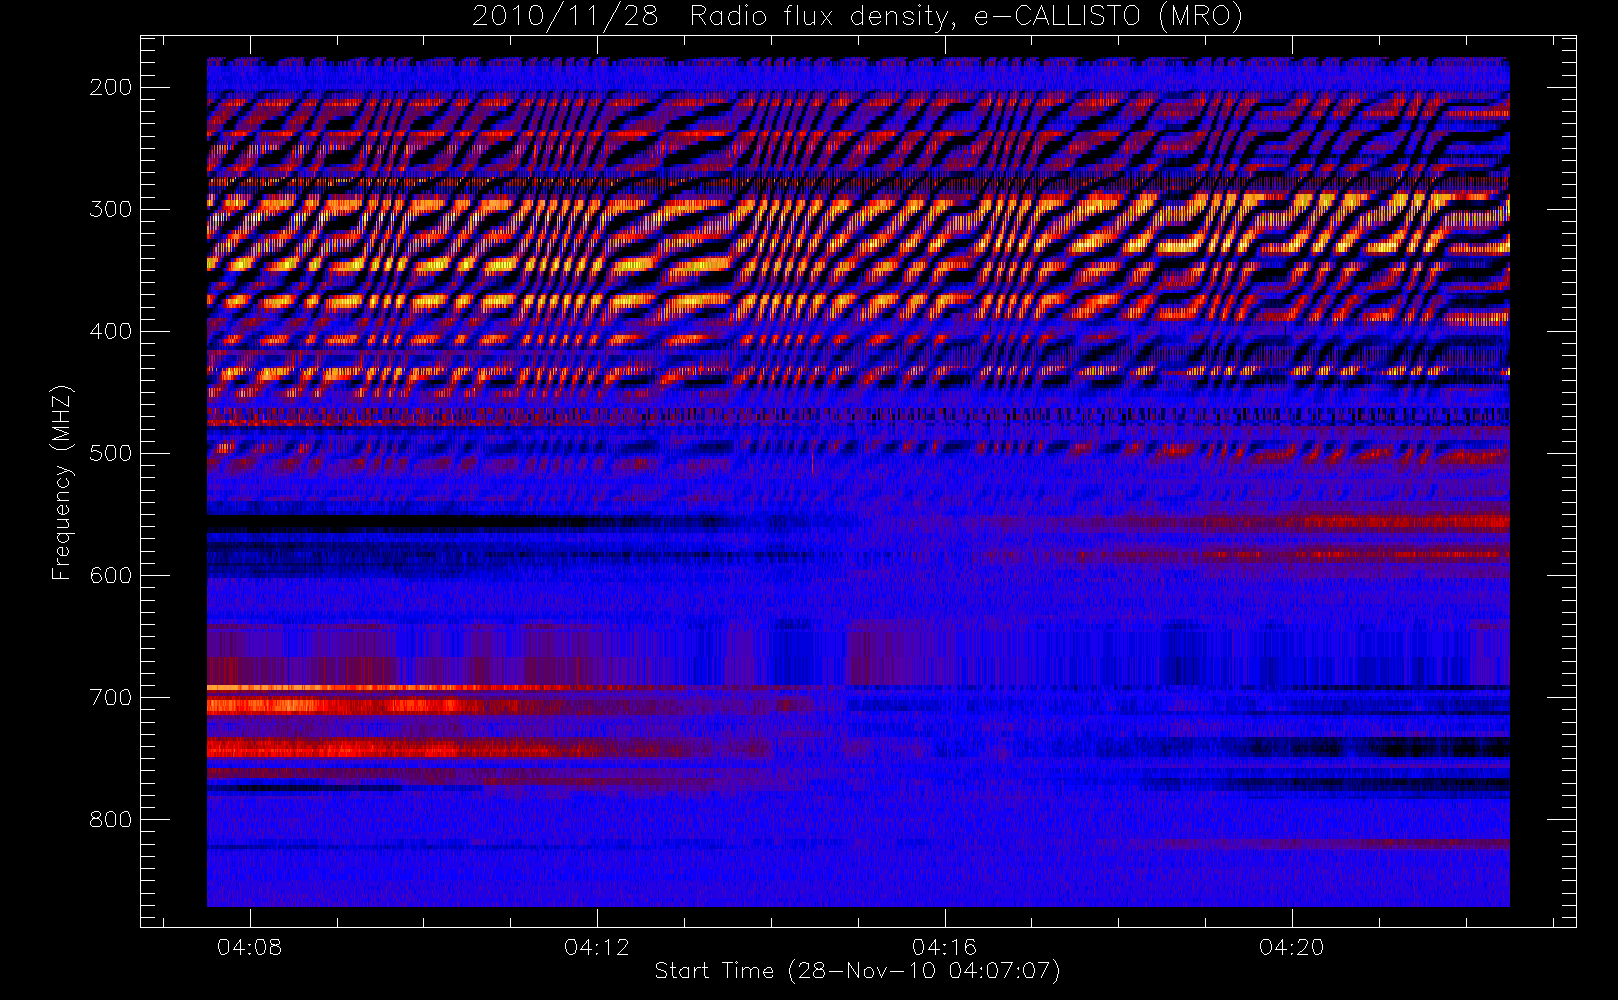
Task: Click the 700 frequency tick label
Action: click(110, 697)
